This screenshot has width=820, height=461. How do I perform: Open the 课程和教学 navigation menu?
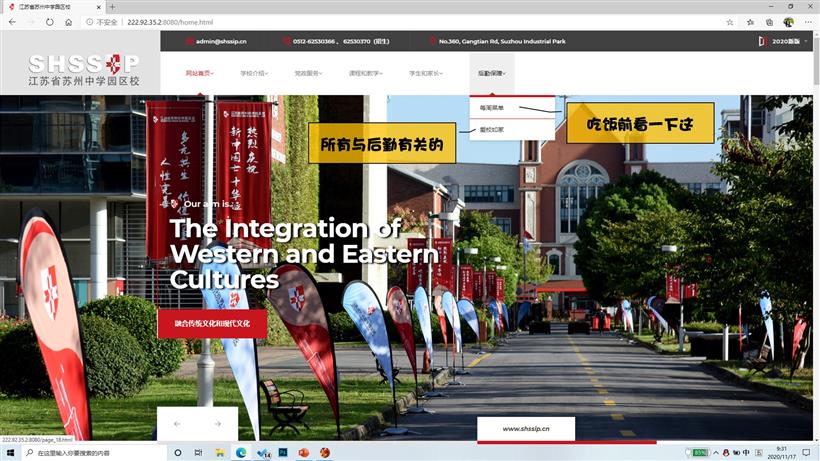click(366, 73)
